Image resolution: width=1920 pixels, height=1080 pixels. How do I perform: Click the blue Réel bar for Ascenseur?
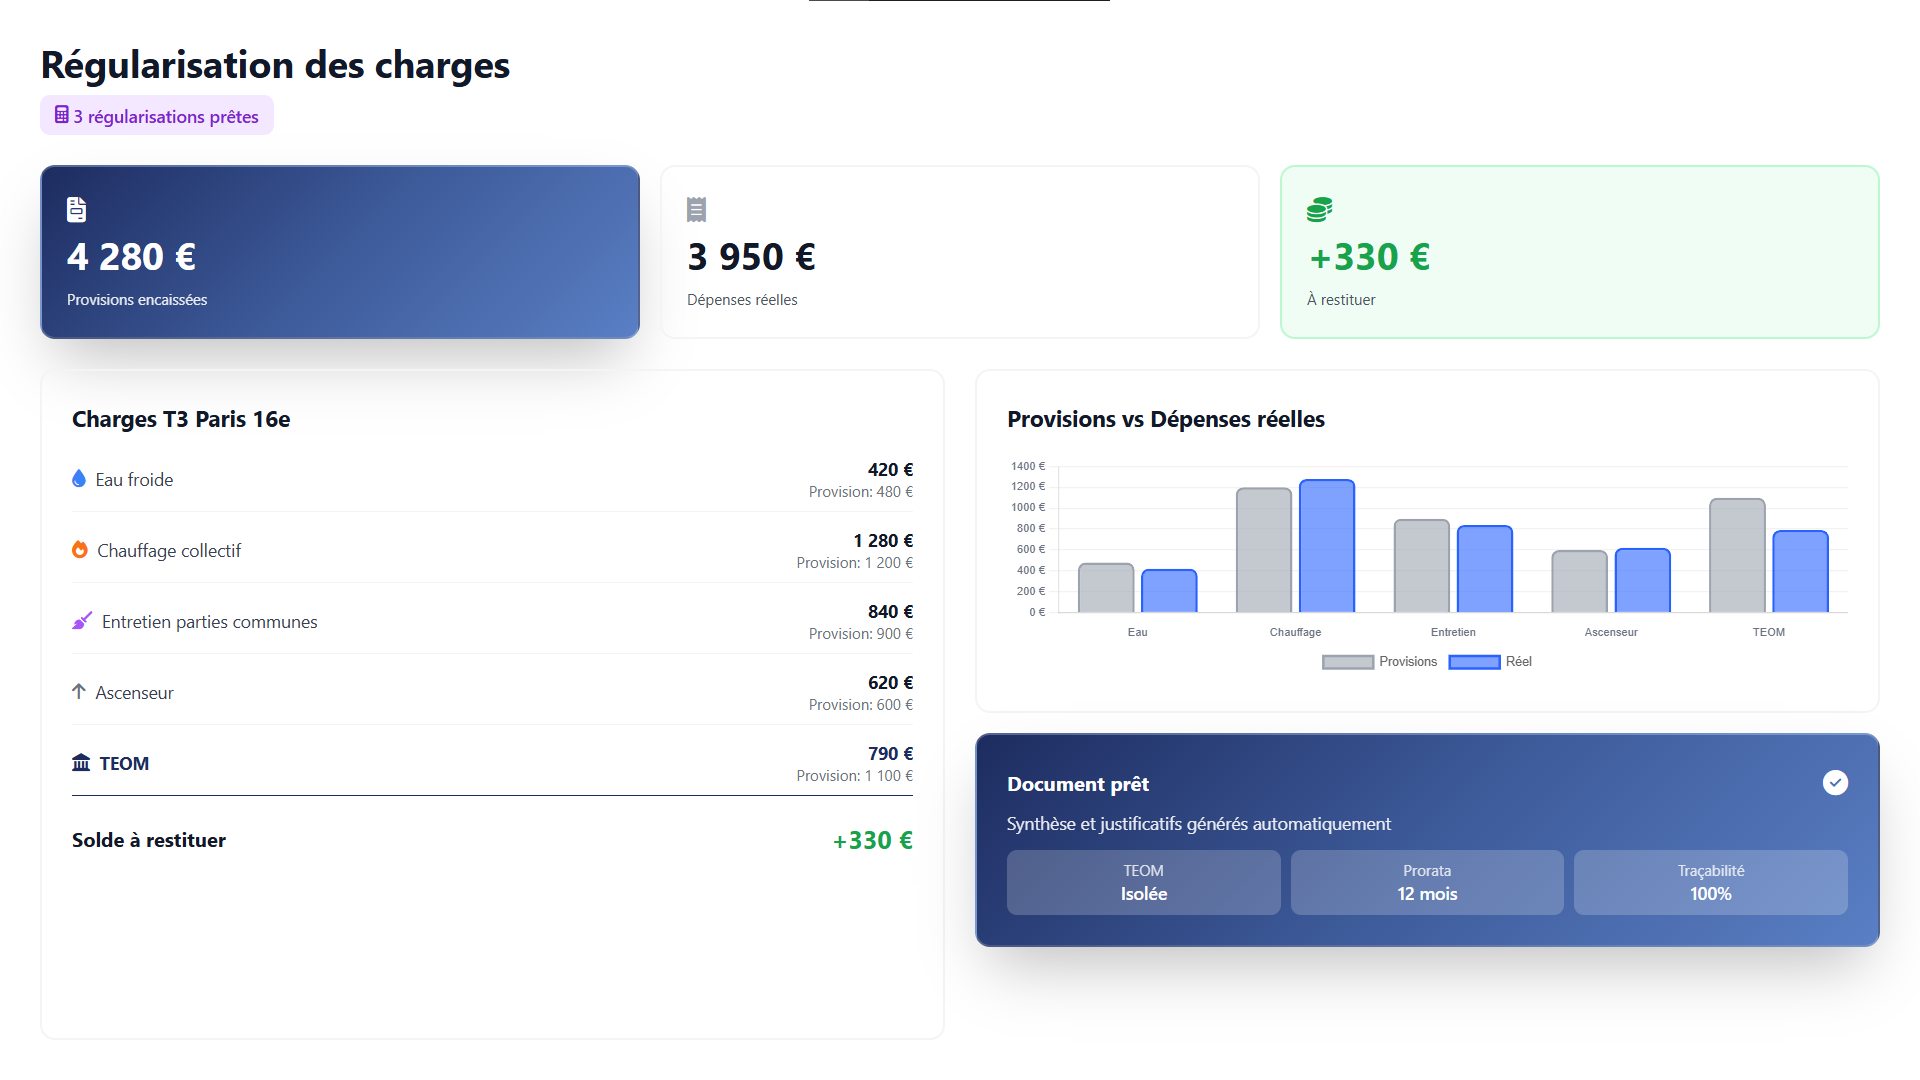pos(1643,580)
